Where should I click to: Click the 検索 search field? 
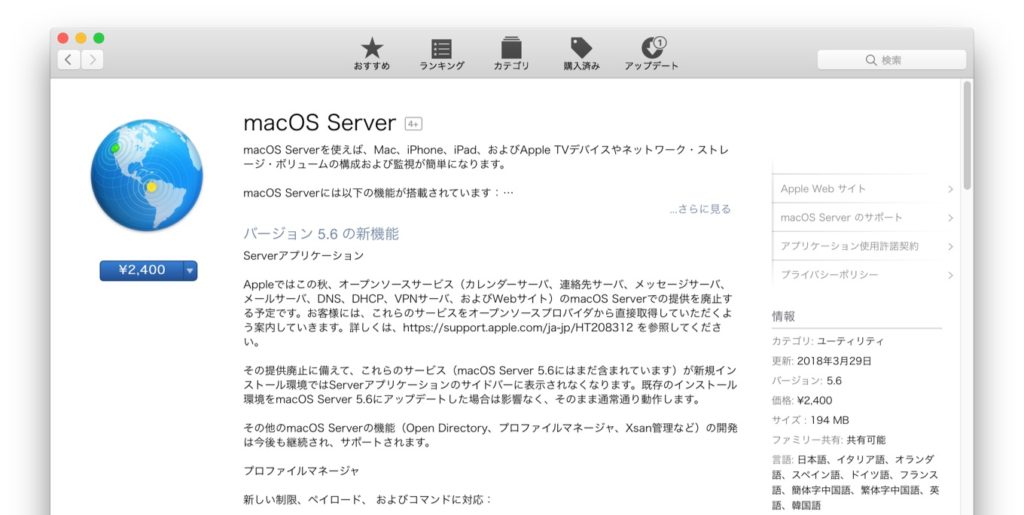[892, 60]
